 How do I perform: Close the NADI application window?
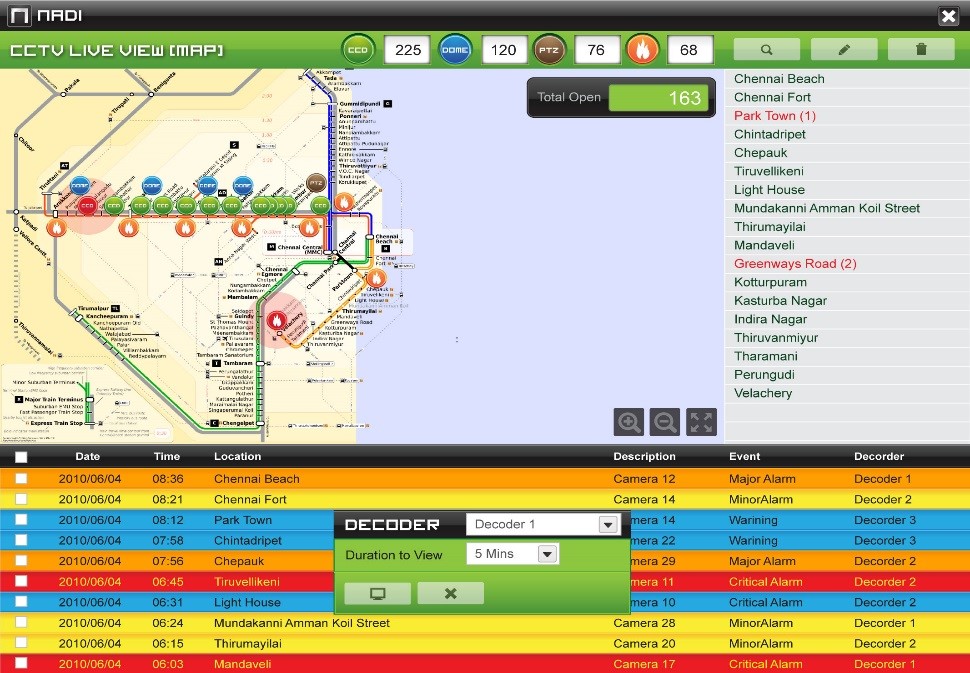click(948, 16)
